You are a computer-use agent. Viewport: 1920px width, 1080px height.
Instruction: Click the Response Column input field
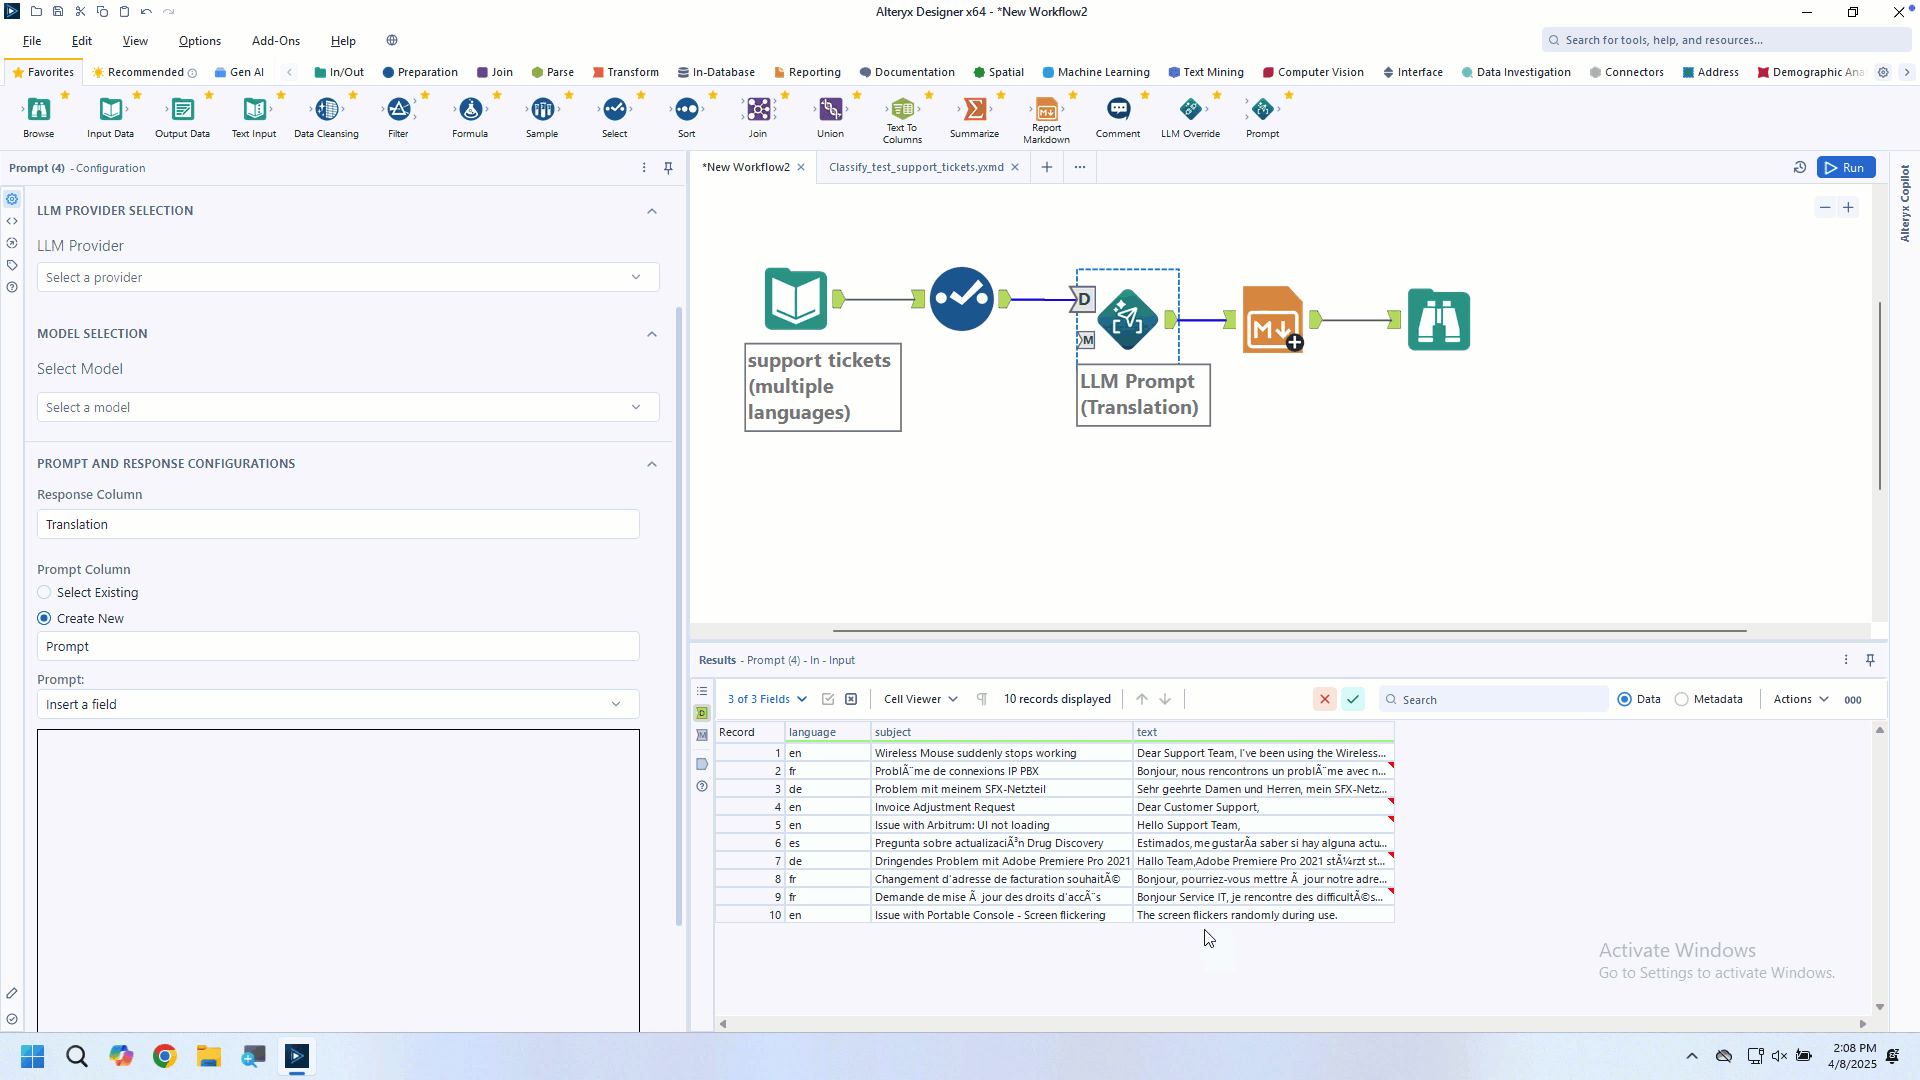[x=338, y=525]
